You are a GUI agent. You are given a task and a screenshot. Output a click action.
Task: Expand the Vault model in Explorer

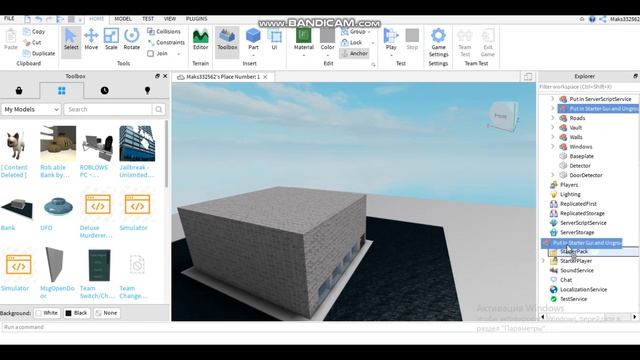pyautogui.click(x=553, y=127)
